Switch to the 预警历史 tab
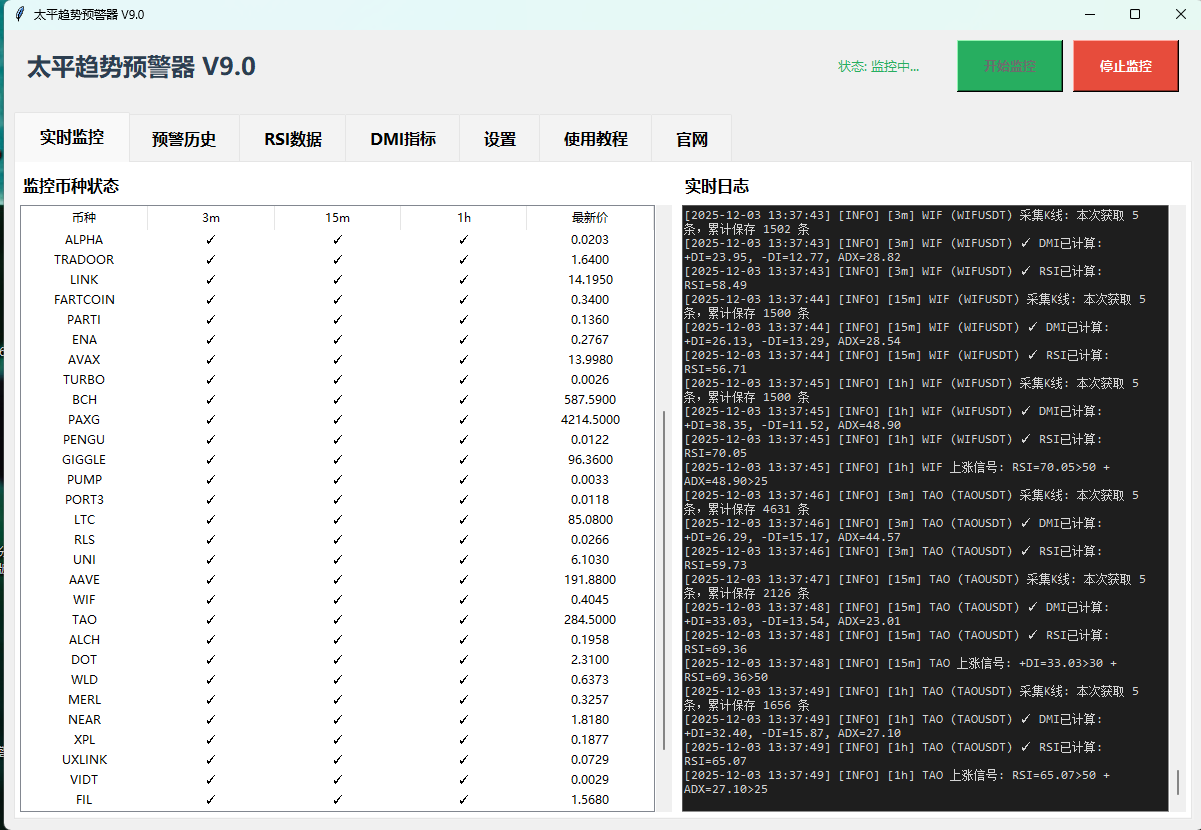Screen dimensions: 1201x830 pos(184,139)
